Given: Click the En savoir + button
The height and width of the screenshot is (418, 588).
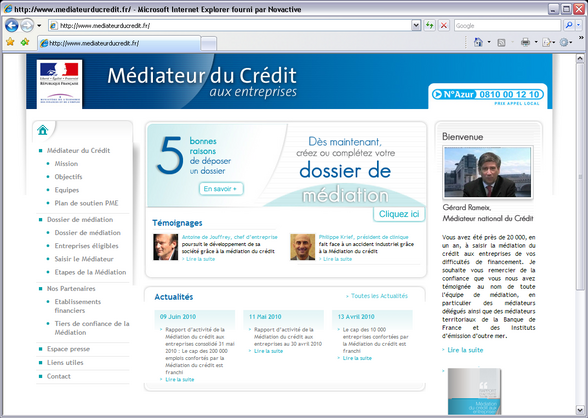Looking at the screenshot, I should click(x=221, y=189).
